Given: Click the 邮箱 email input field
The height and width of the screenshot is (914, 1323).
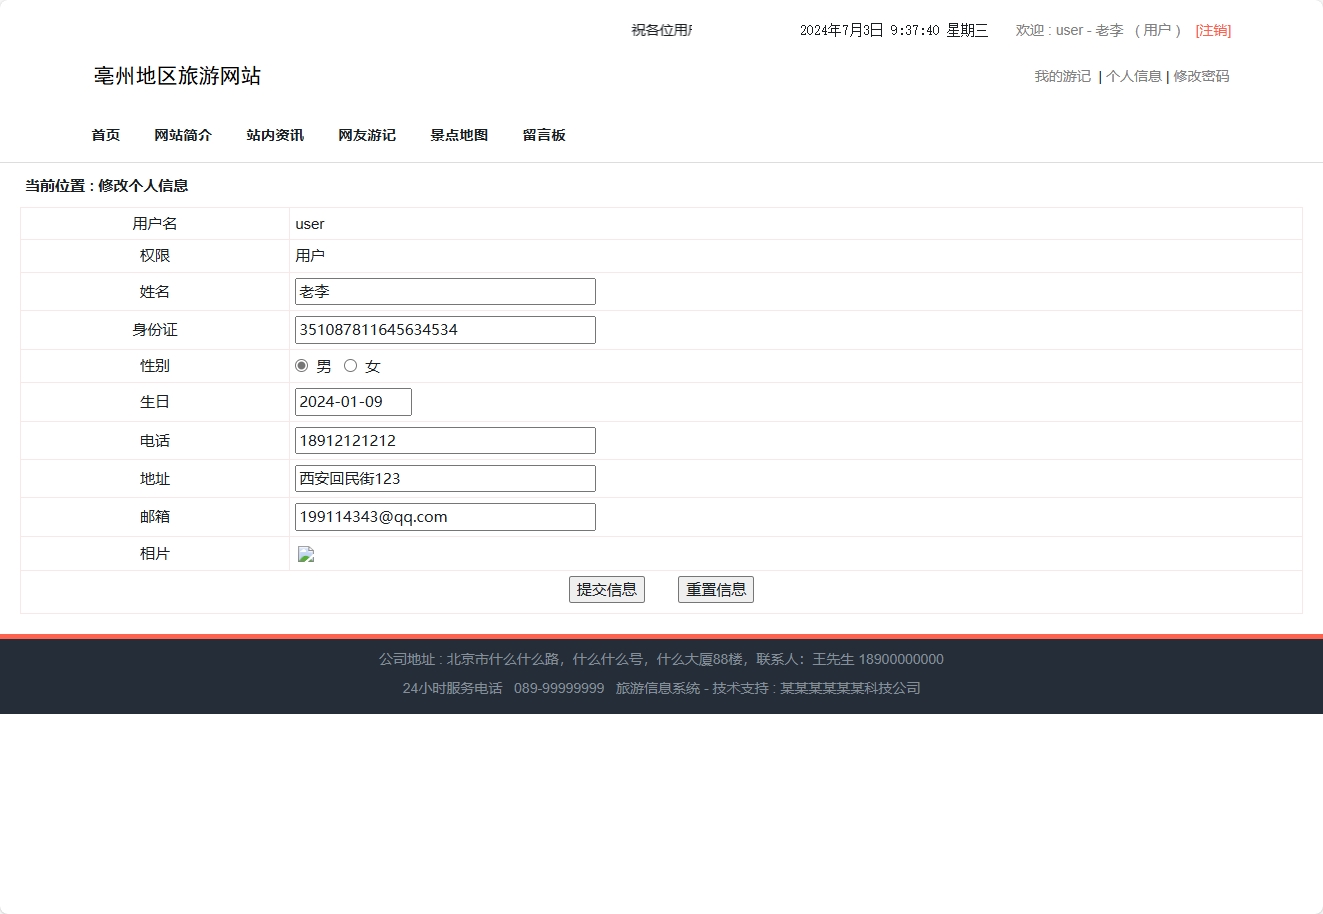Looking at the screenshot, I should click(444, 516).
